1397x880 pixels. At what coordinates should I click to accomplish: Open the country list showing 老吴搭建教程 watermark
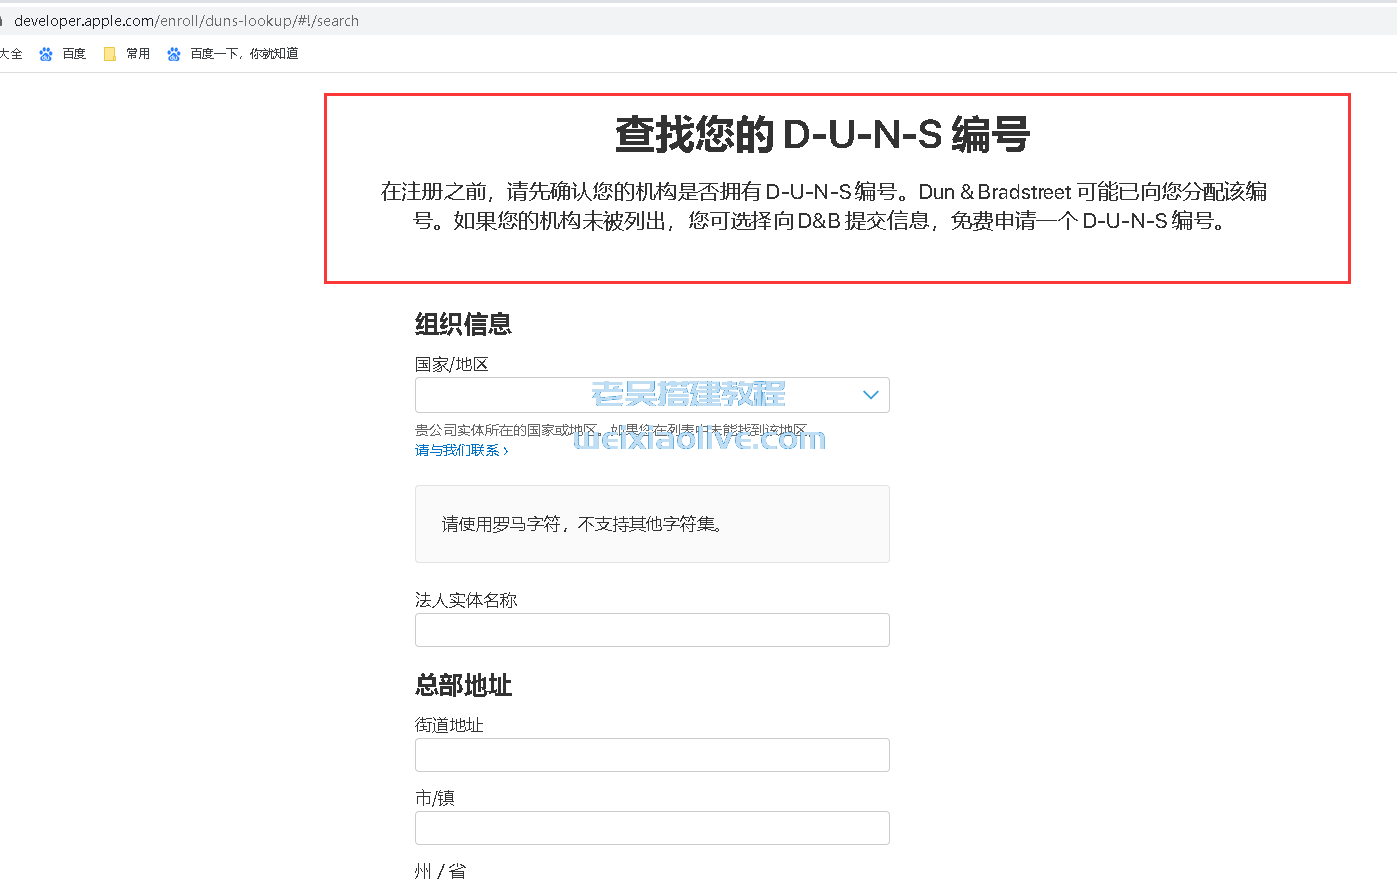pyautogui.click(x=651, y=394)
